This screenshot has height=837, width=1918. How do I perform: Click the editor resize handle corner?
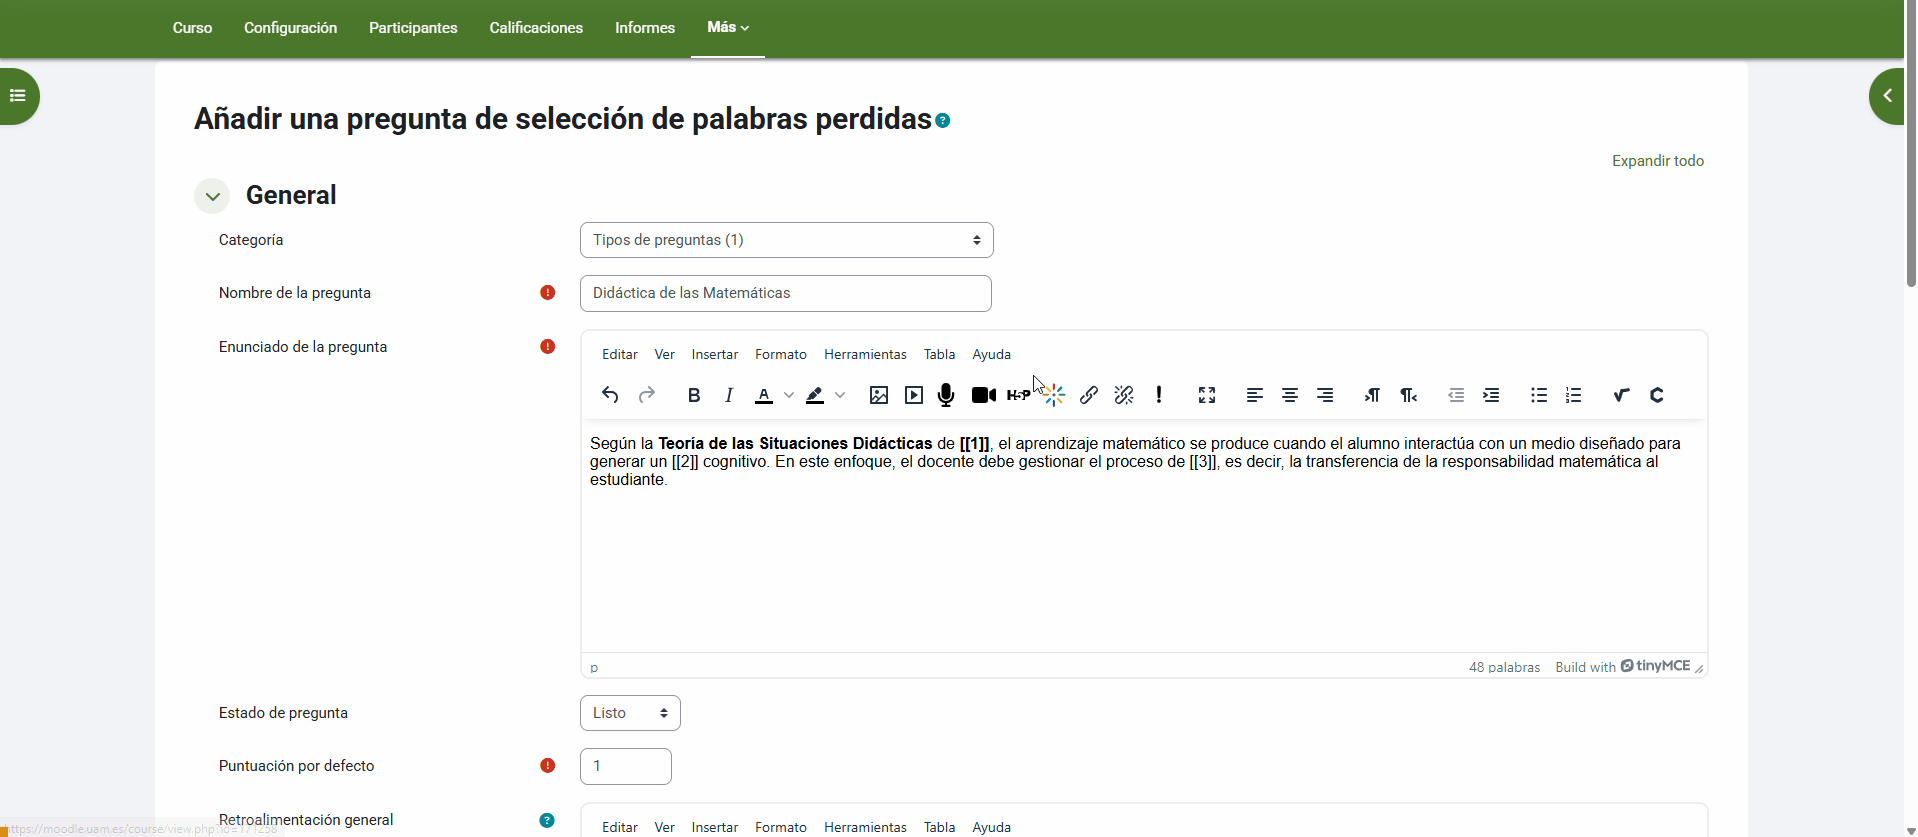coord(1699,668)
